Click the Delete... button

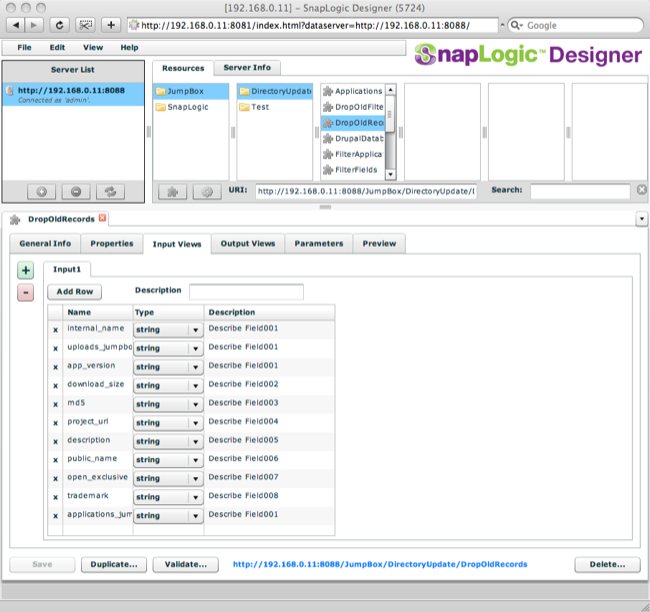[x=607, y=564]
